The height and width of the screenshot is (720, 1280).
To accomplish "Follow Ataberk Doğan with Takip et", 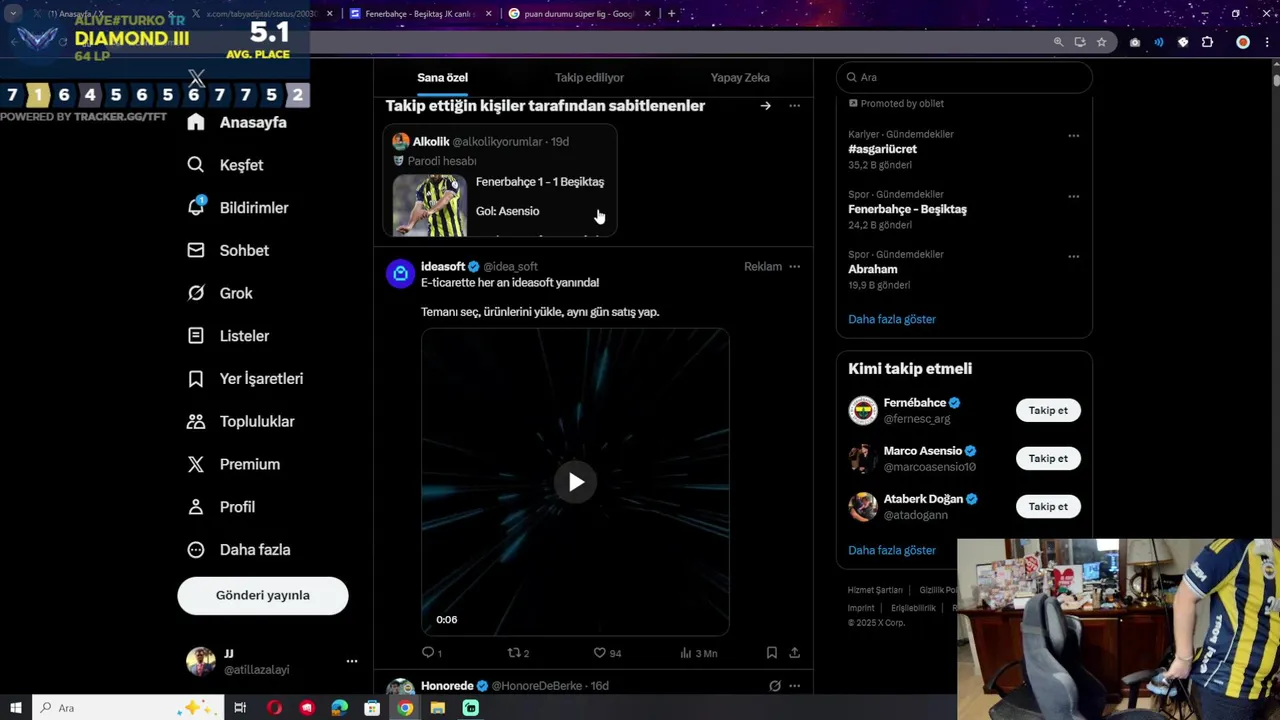I will 1048,507.
